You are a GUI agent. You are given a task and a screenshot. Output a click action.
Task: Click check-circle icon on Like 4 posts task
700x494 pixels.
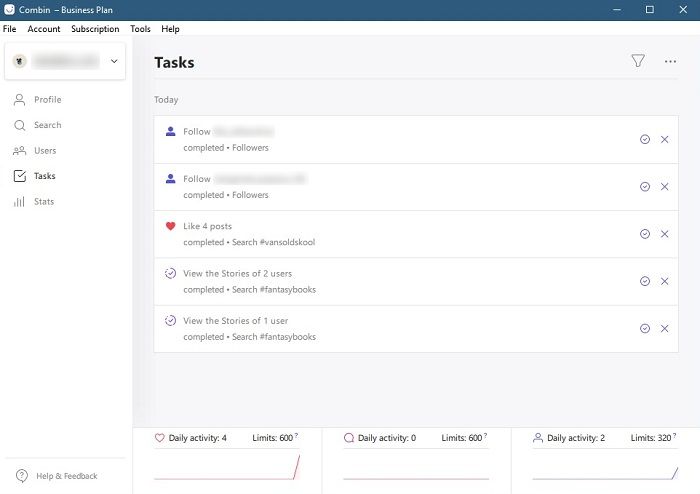pyautogui.click(x=645, y=234)
